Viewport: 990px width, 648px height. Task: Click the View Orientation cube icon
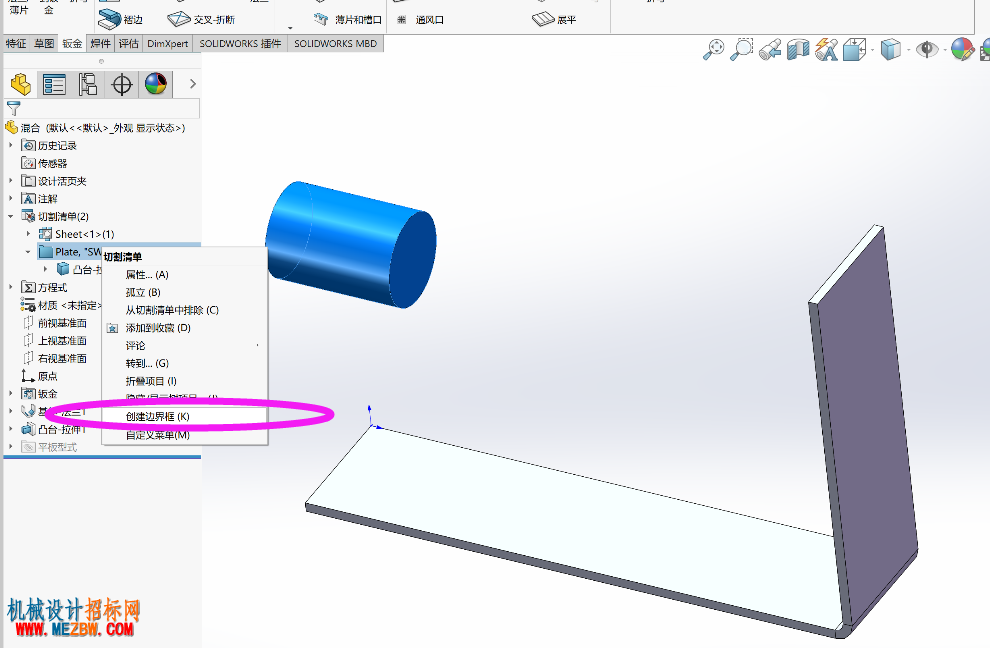(854, 49)
